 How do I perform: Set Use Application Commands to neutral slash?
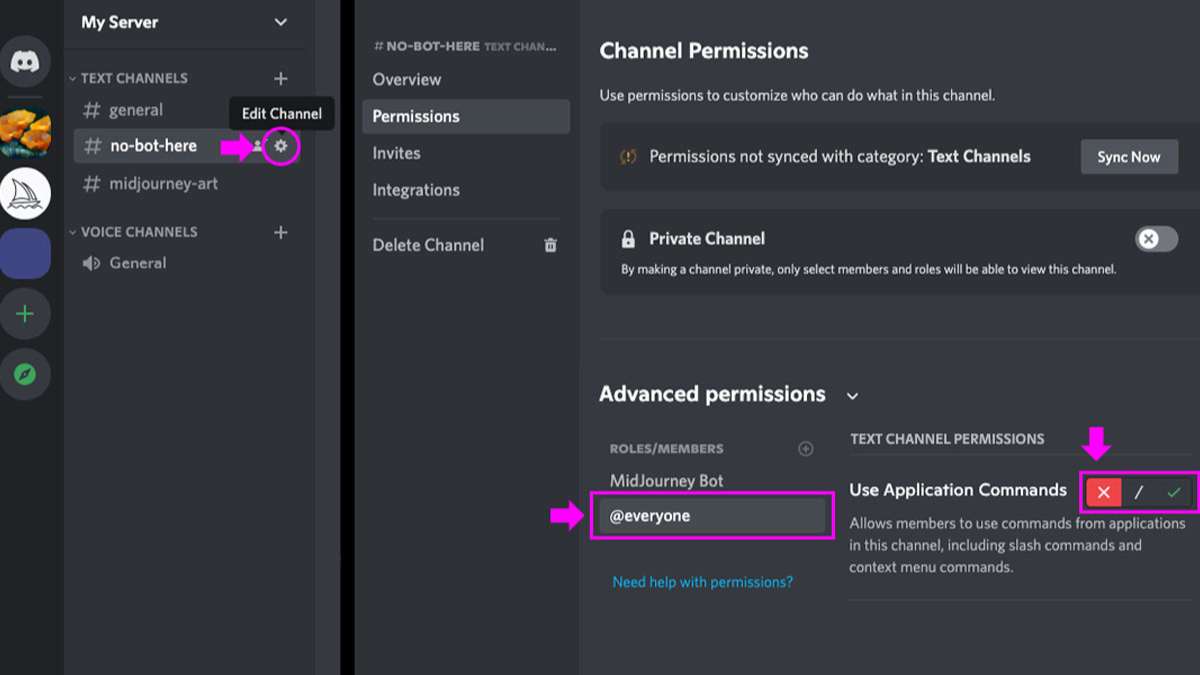coord(1140,491)
